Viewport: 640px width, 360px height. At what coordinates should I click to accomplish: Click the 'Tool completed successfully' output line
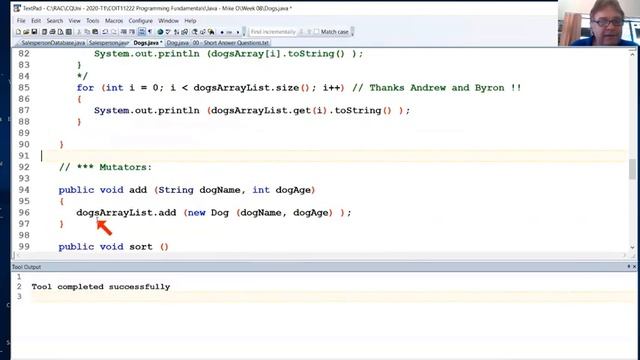[x=101, y=287]
